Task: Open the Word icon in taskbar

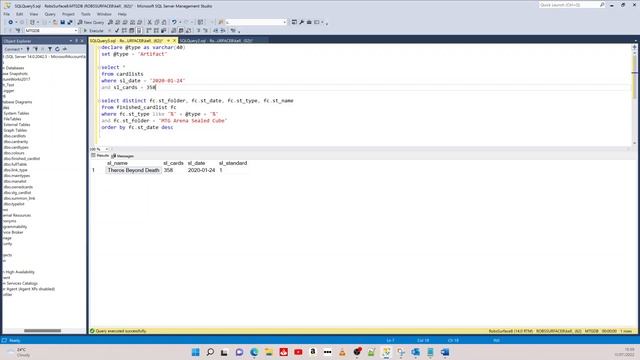Action: coord(445,352)
